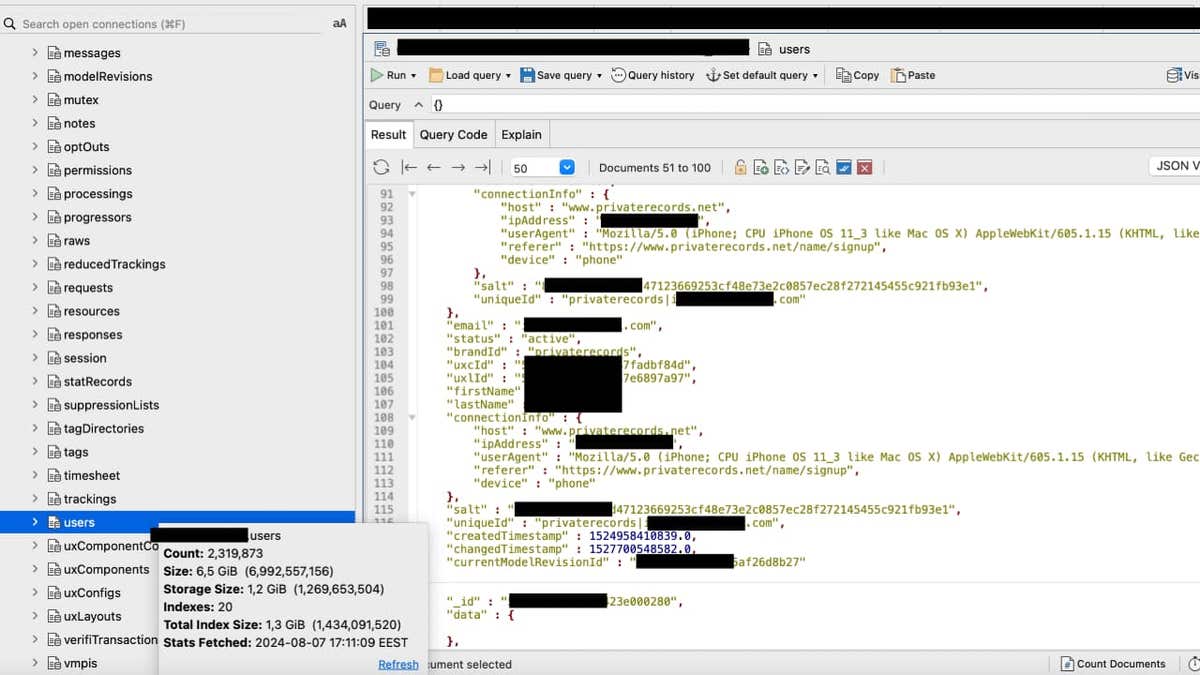The width and height of the screenshot is (1200, 675).
Task: Toggle case-sensitive search aA button
Action: [x=339, y=23]
